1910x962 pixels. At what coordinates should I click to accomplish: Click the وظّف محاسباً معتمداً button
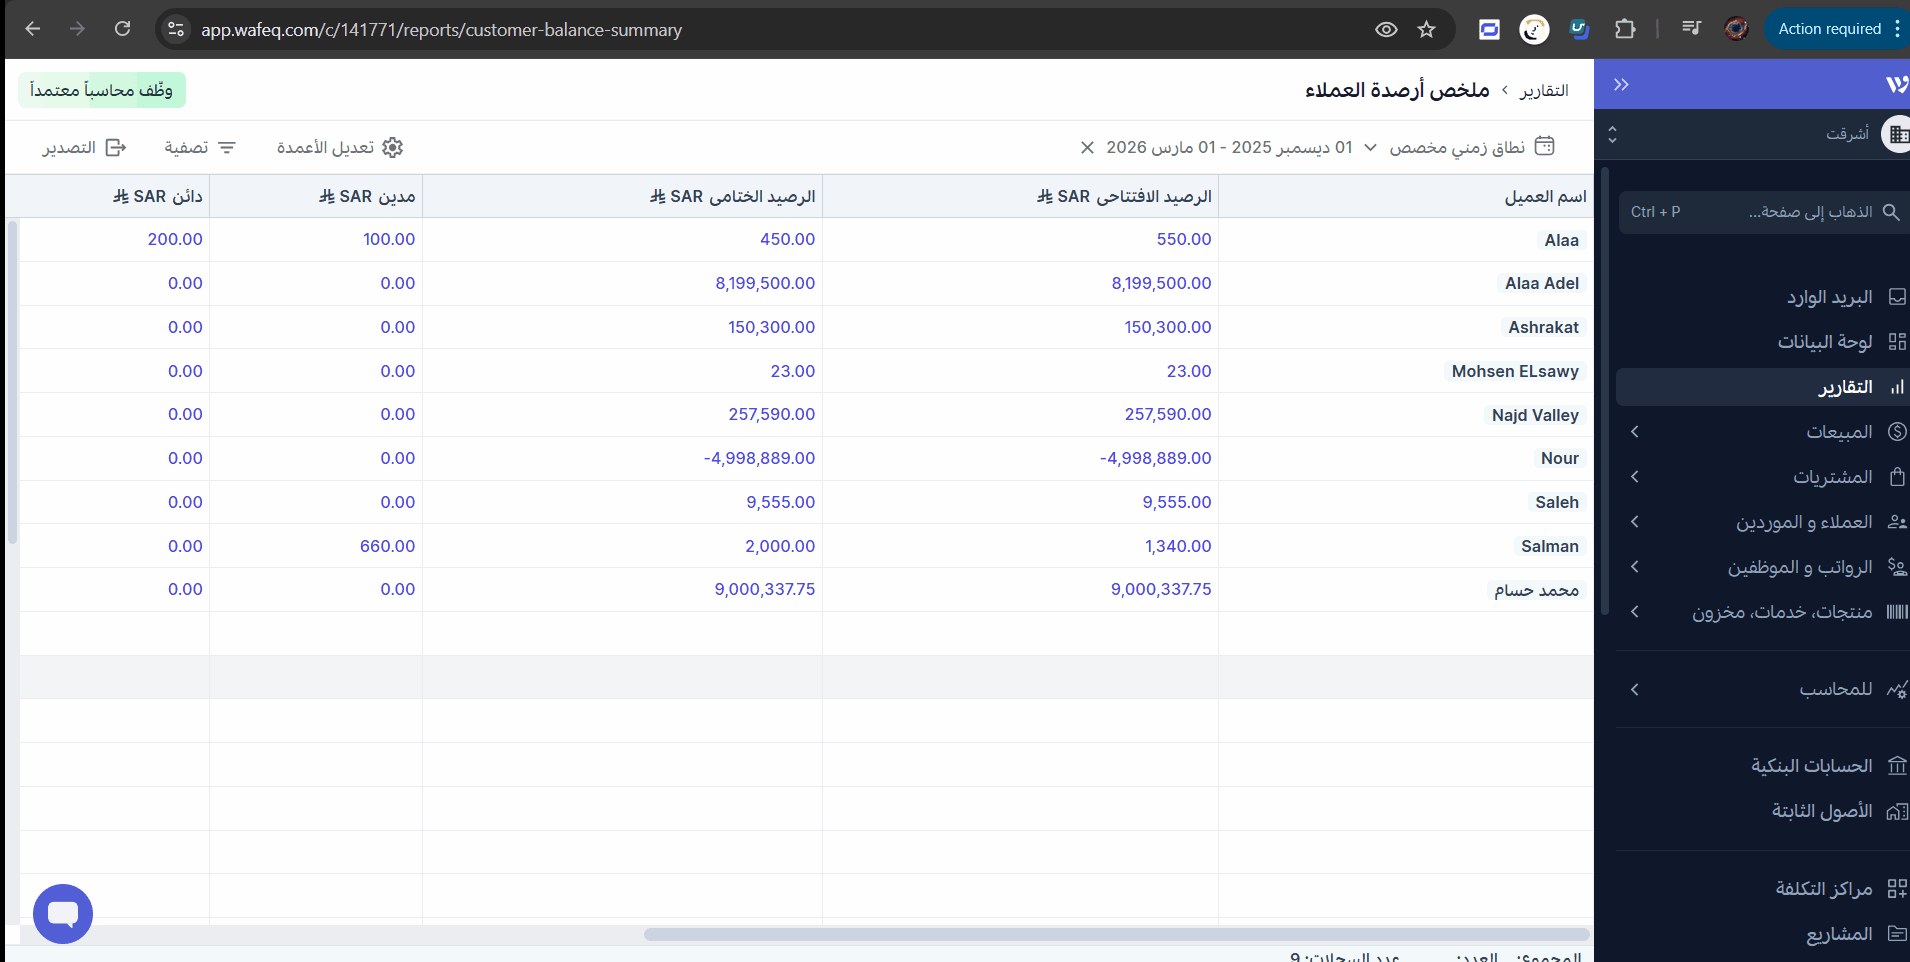[x=102, y=90]
